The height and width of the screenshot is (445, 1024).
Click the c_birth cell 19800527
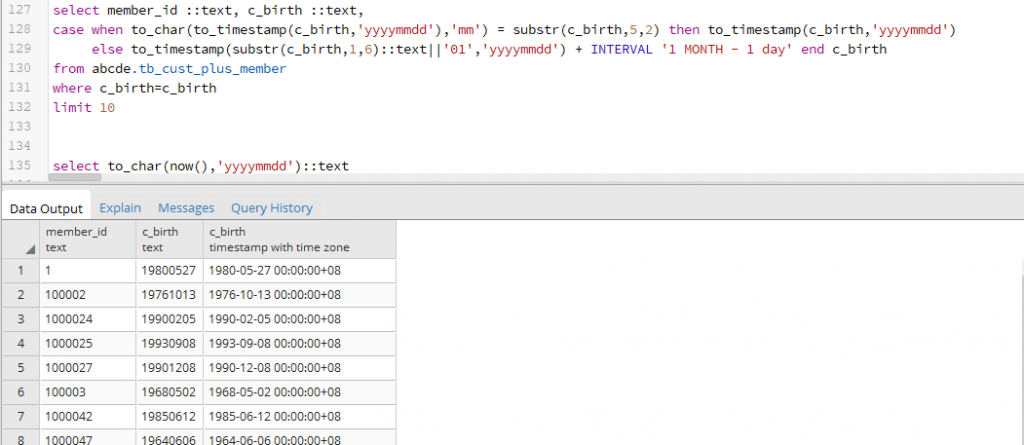170,271
